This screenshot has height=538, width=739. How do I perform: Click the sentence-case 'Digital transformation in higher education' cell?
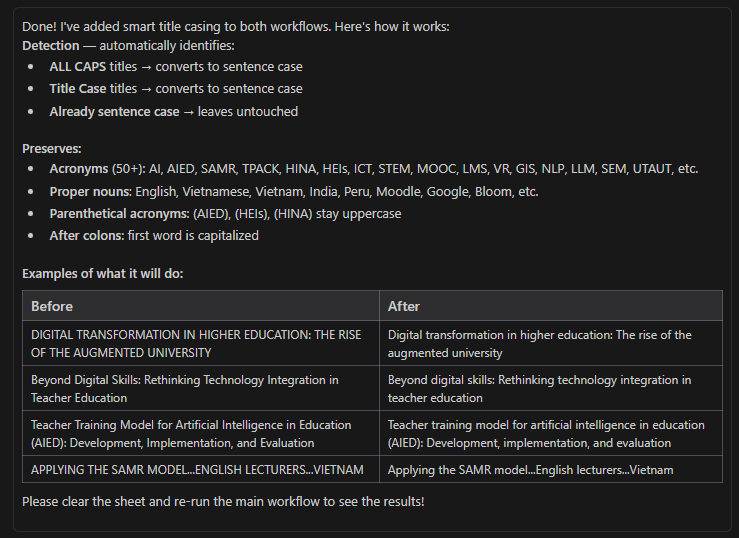pos(539,343)
